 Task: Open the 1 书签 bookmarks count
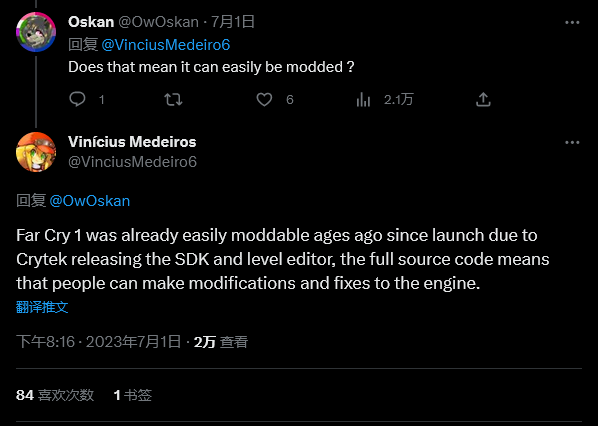(x=133, y=395)
